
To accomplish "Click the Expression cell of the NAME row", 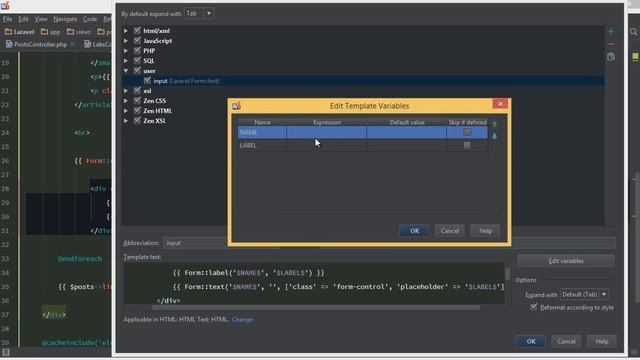I will [327, 132].
